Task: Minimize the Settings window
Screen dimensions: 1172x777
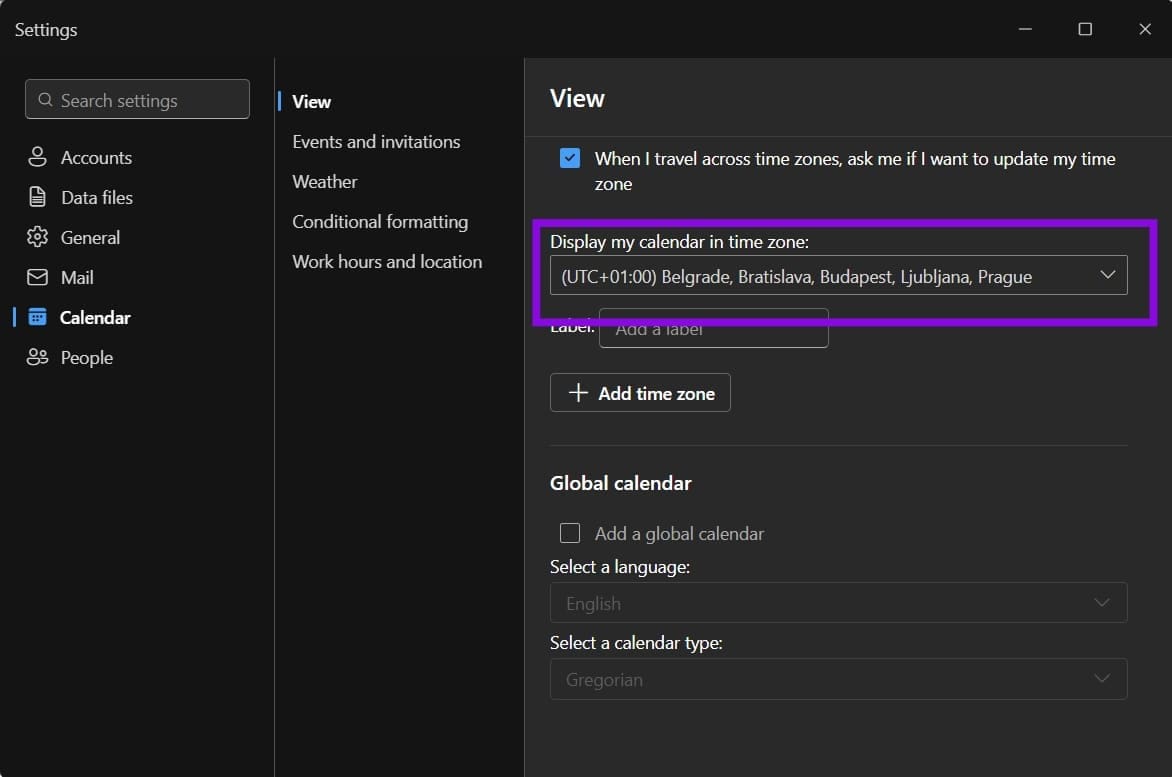Action: (1025, 28)
